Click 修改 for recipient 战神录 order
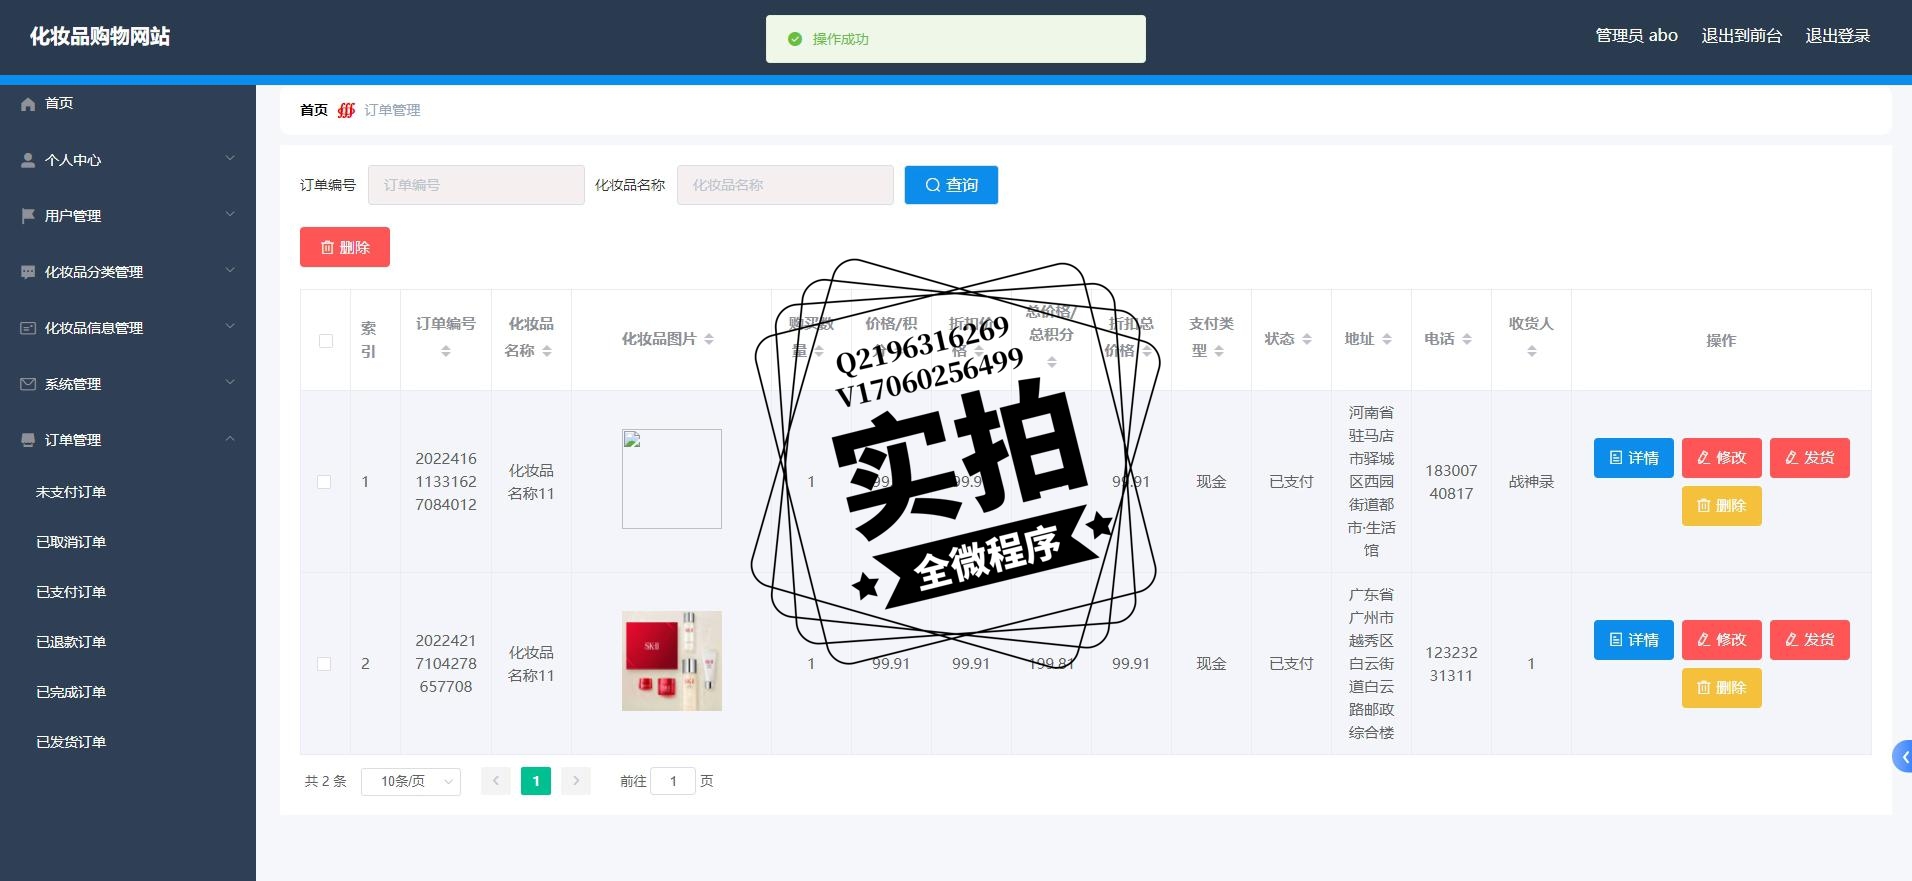This screenshot has height=881, width=1912. pyautogui.click(x=1722, y=458)
